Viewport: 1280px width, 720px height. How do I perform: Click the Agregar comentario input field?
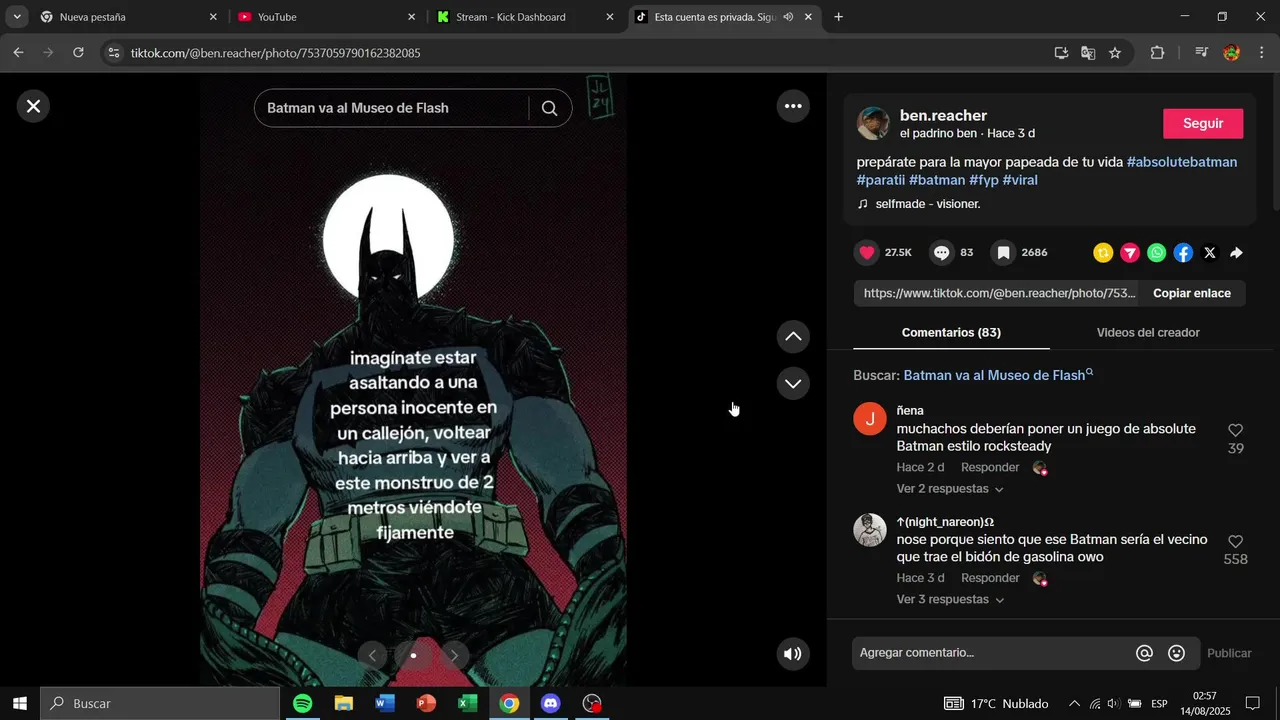tap(994, 653)
